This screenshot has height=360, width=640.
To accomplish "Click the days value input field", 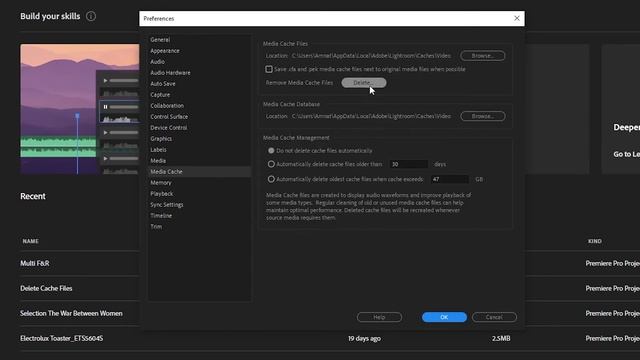I will pos(409,164).
